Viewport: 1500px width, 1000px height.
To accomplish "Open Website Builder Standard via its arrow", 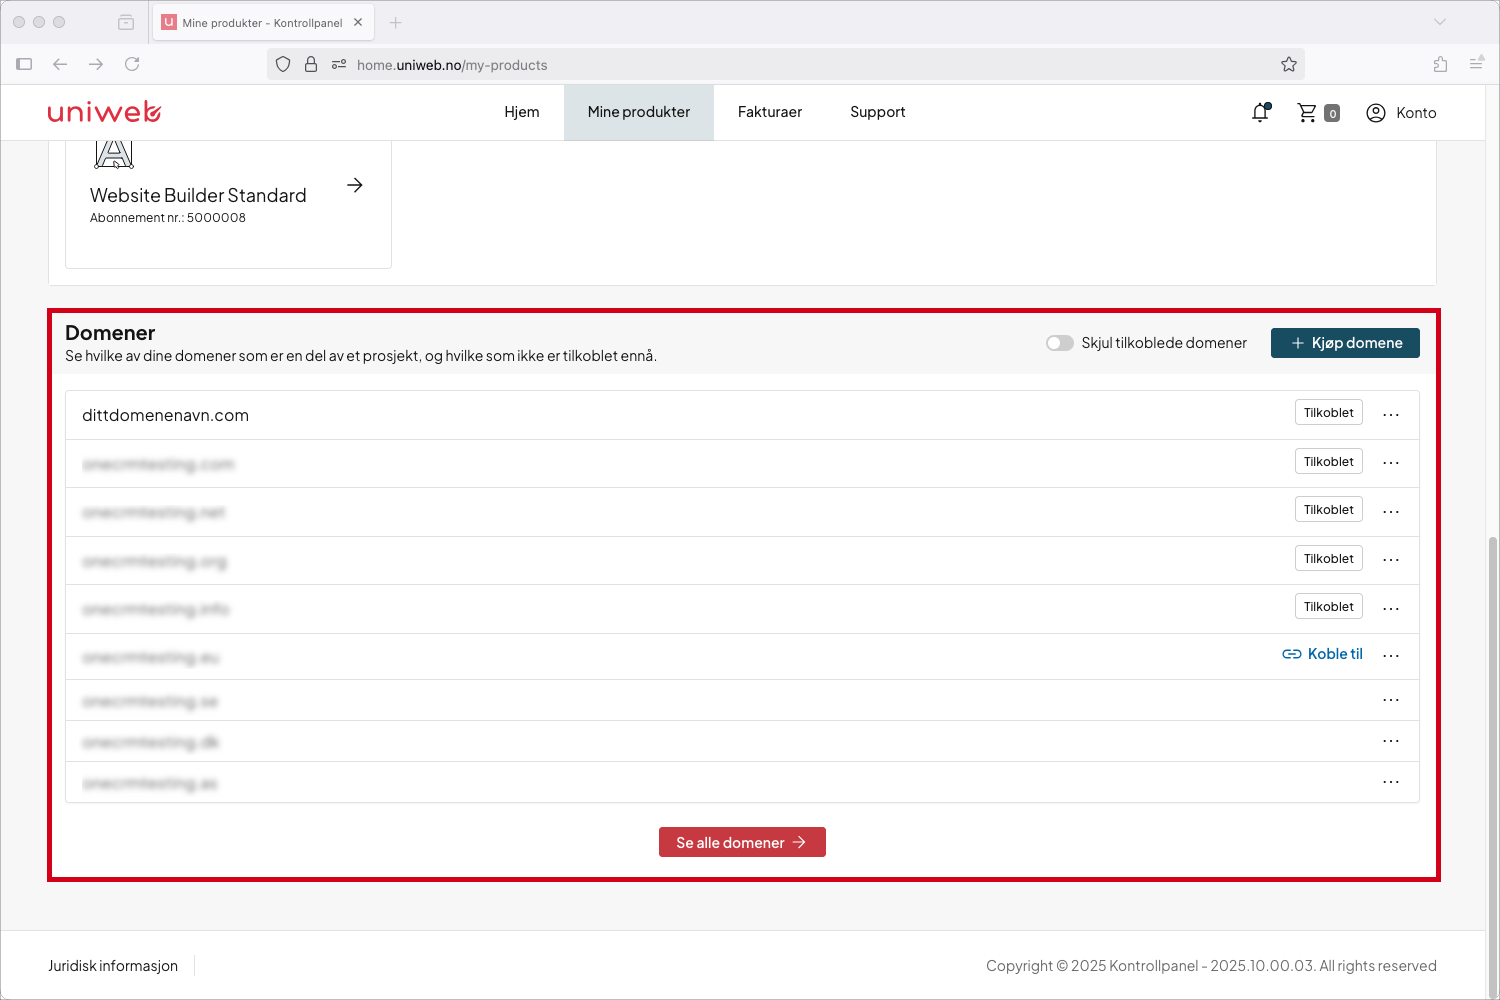I will (355, 185).
